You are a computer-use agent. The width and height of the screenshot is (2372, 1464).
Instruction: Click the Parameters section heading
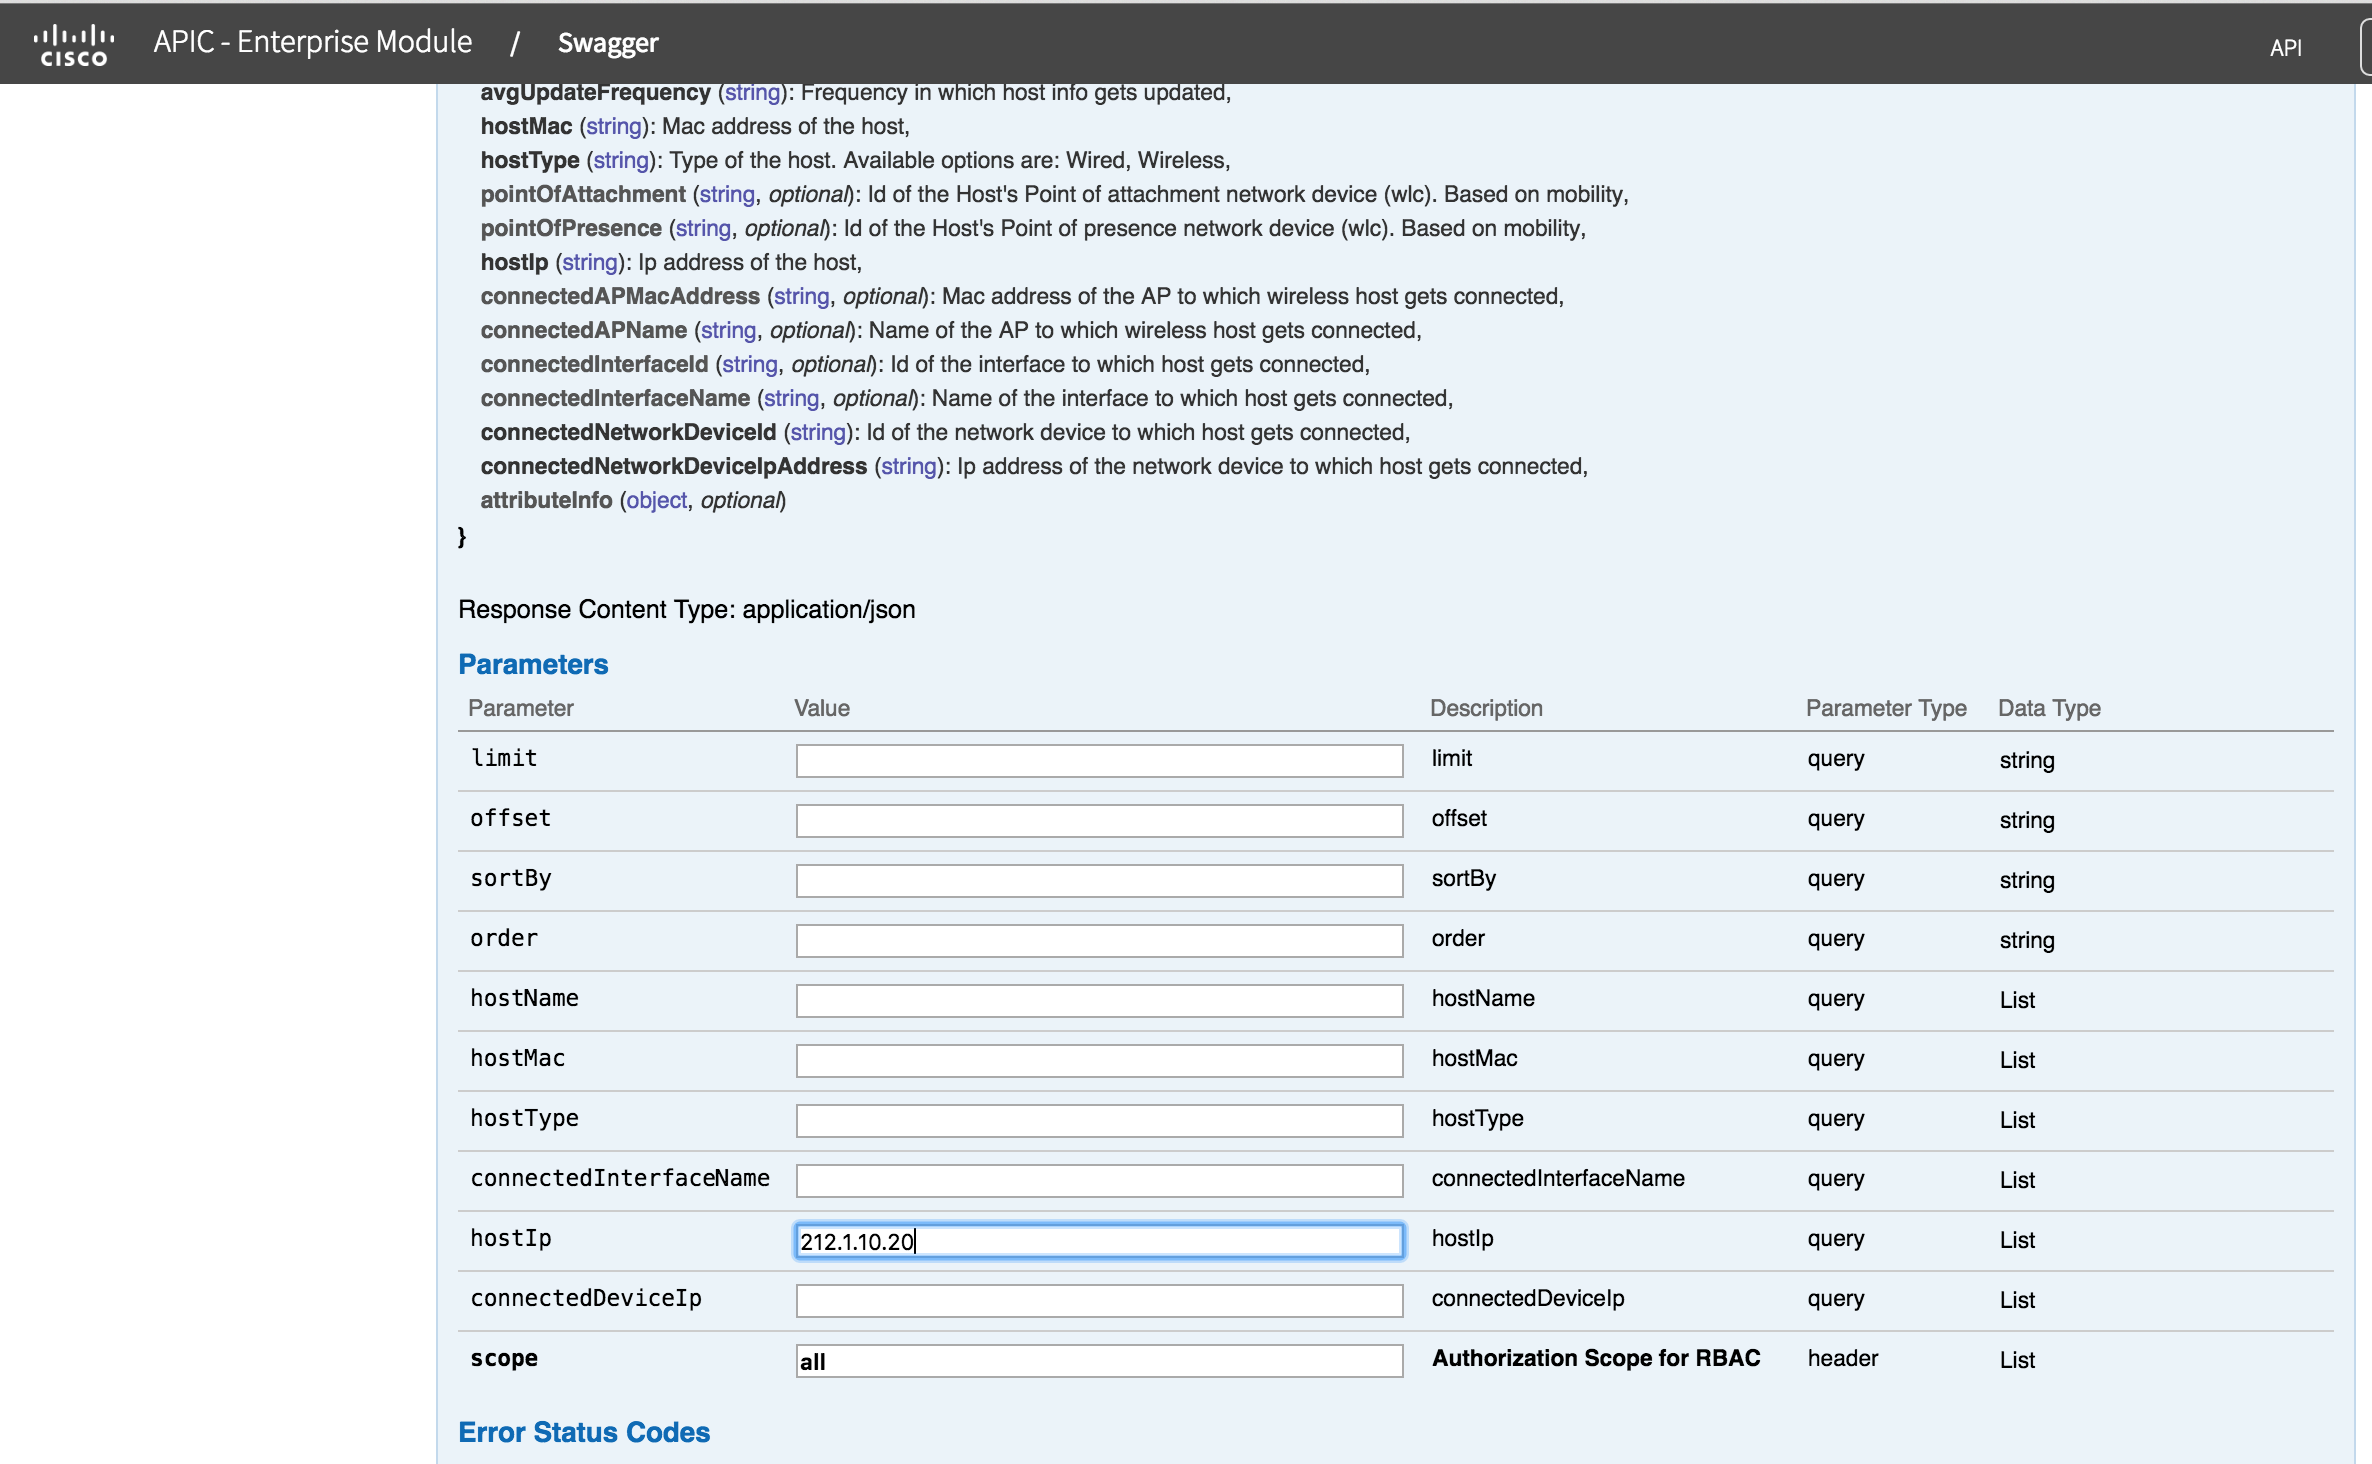(533, 664)
